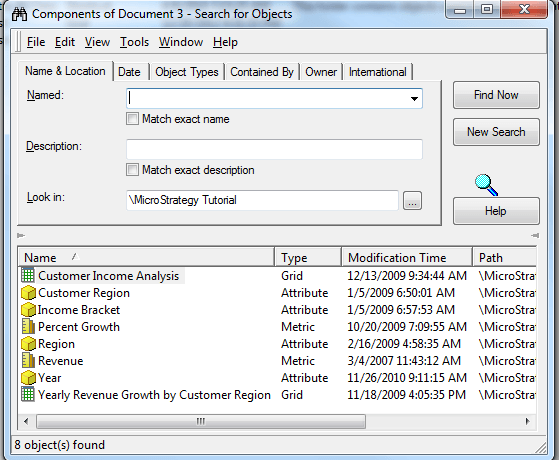
Task: Click the horizontal scrollbar thumb in results
Action: click(x=201, y=421)
